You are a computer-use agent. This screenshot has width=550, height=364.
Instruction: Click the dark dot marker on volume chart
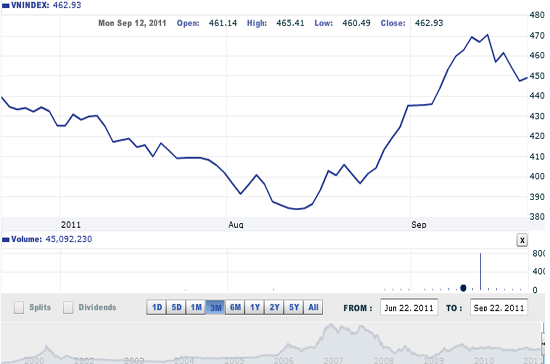click(x=463, y=288)
